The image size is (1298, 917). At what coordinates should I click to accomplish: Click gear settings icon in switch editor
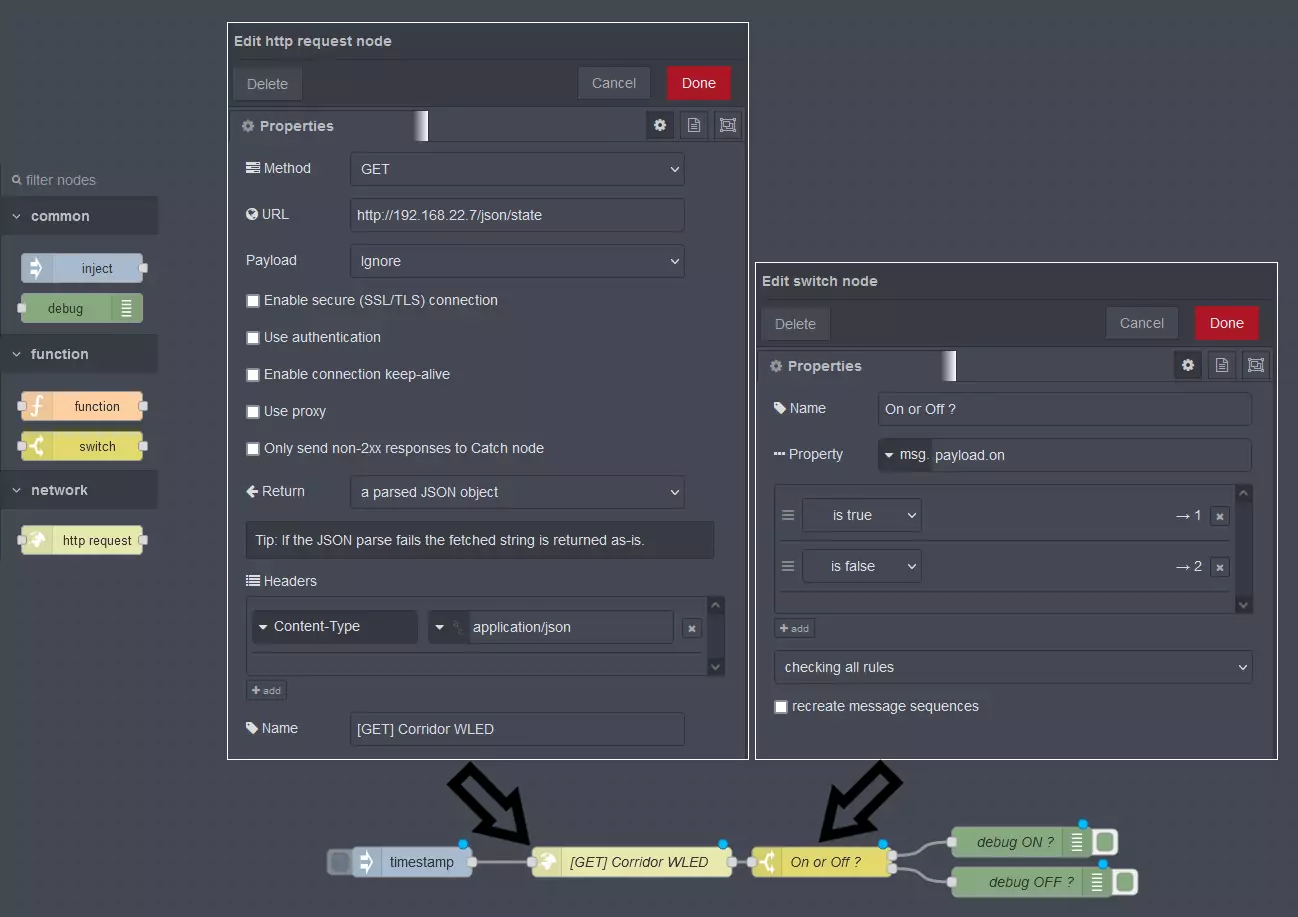[x=1187, y=366]
